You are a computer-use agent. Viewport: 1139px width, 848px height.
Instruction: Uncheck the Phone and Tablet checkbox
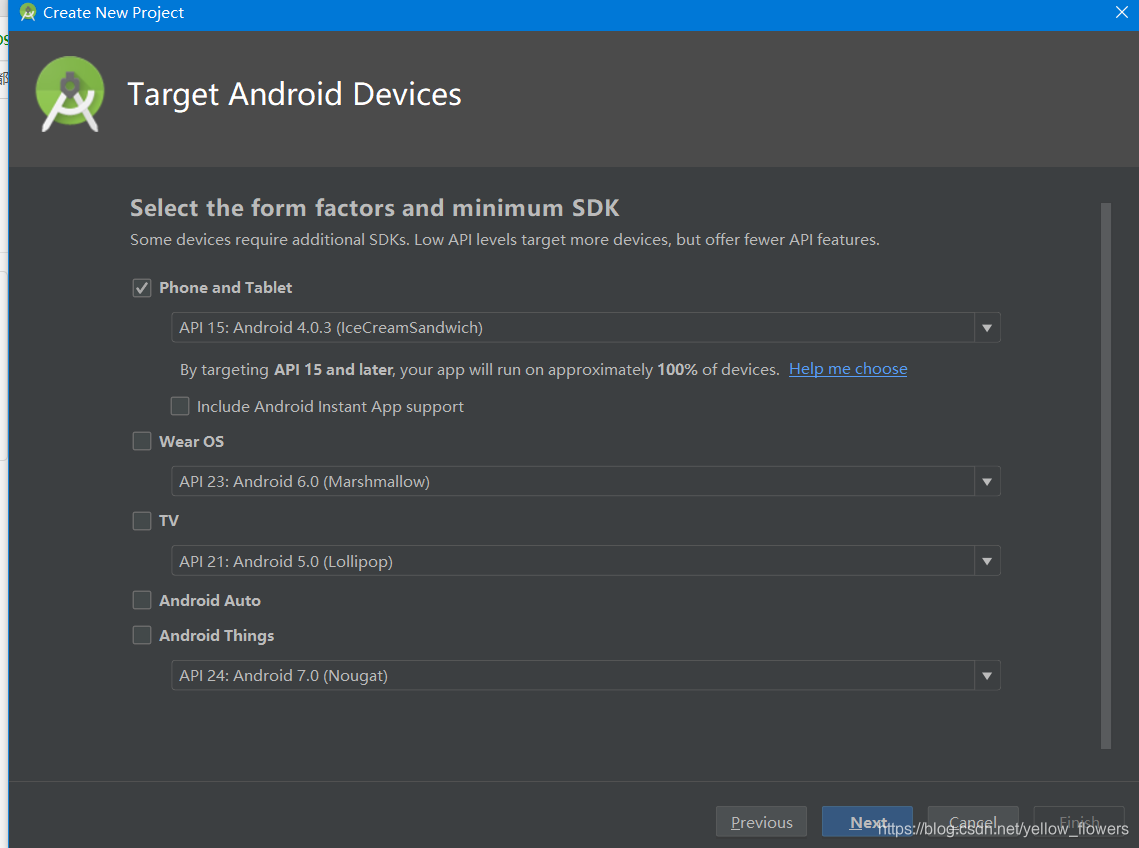point(142,288)
